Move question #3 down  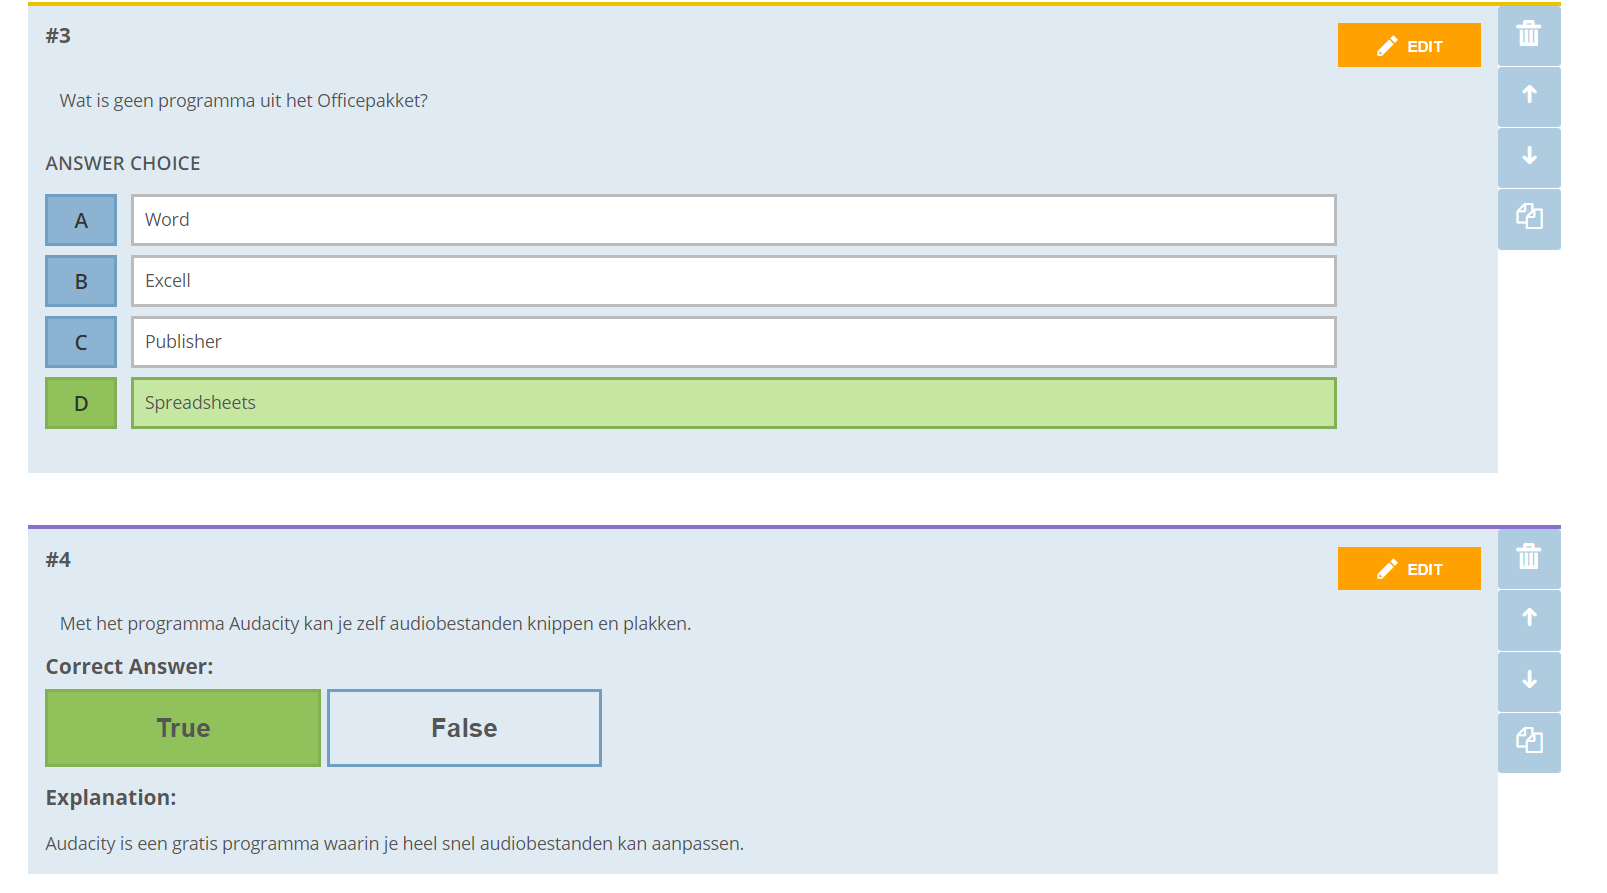point(1529,157)
